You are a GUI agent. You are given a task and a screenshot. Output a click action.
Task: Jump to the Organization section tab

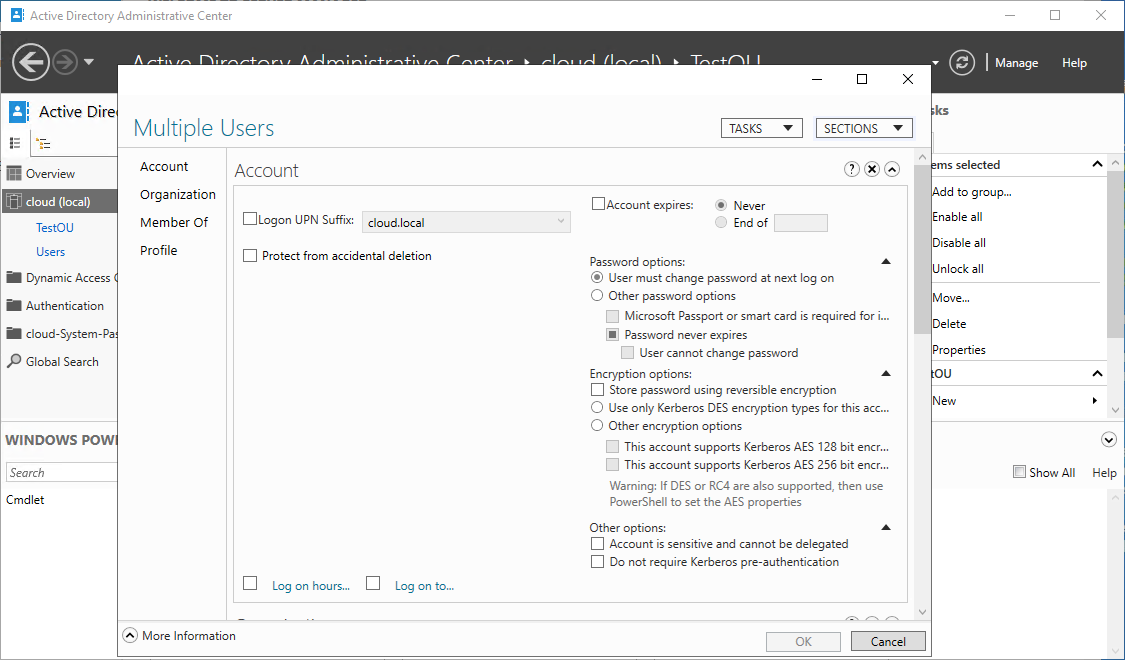(x=177, y=194)
